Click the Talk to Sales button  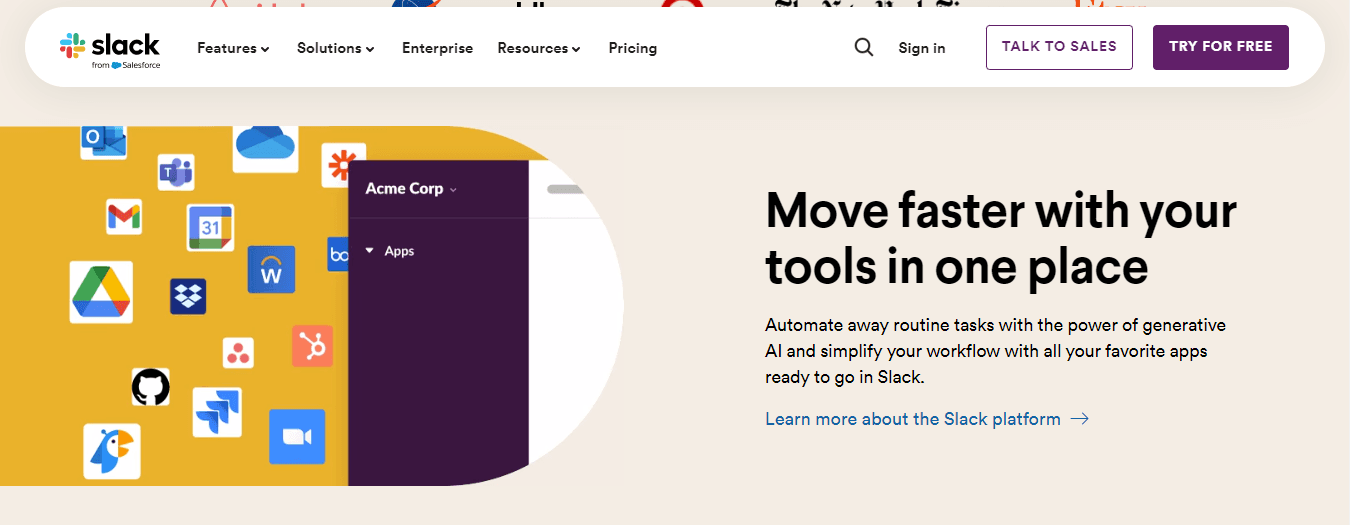1059,47
